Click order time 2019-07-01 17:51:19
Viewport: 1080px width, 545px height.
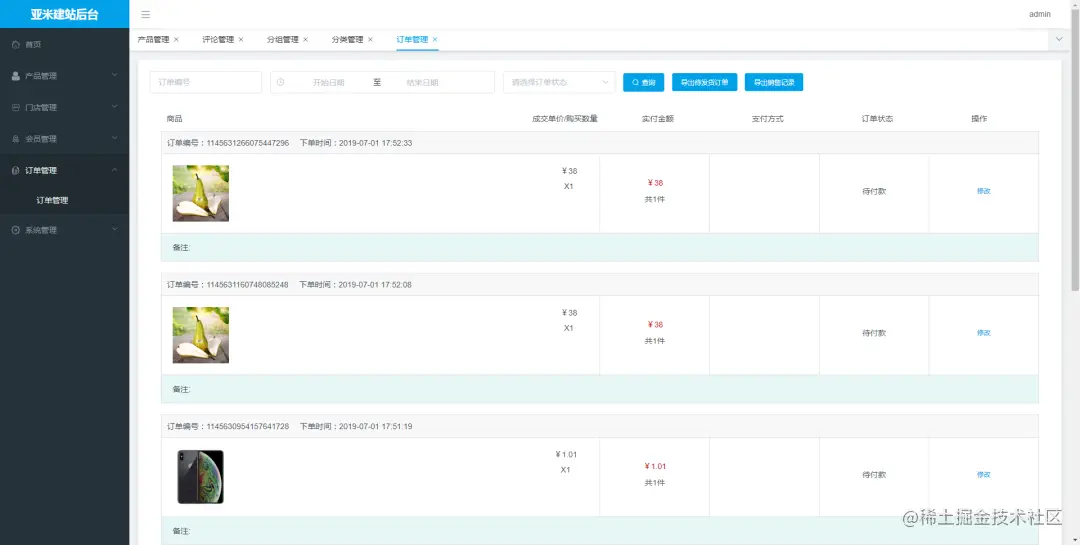375,426
